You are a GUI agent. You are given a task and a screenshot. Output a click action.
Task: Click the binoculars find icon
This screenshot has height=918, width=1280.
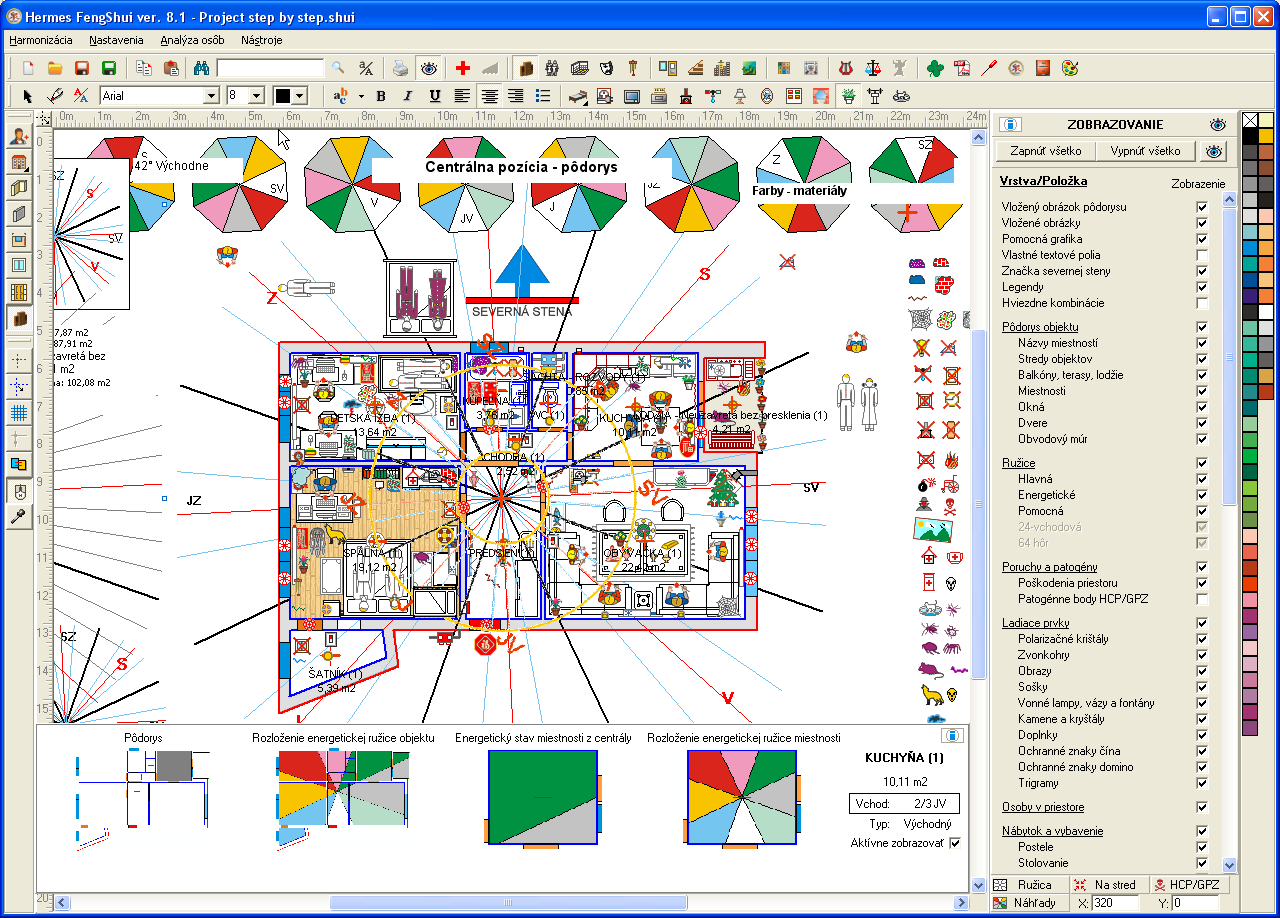click(x=200, y=68)
